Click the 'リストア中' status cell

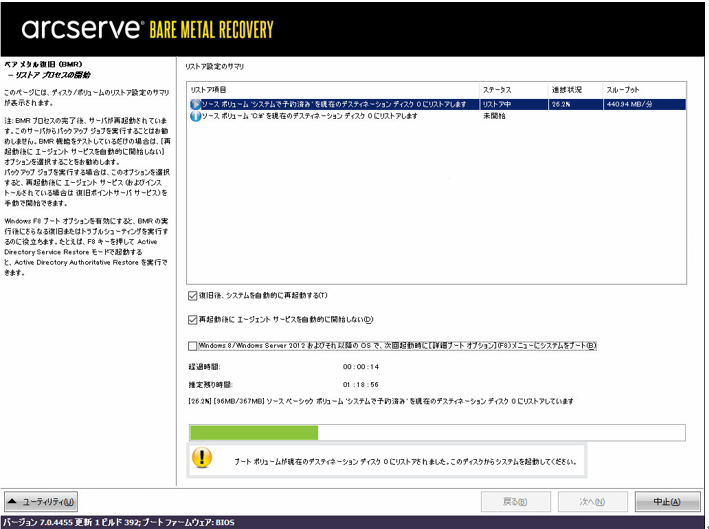pyautogui.click(x=496, y=104)
